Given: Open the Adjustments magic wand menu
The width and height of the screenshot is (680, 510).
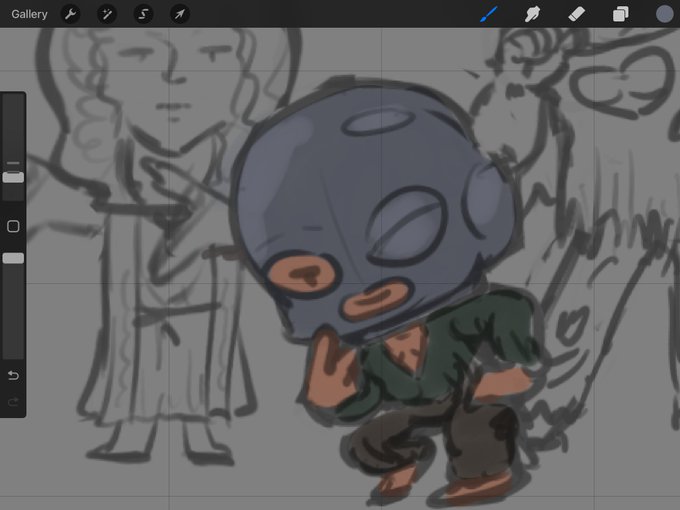Looking at the screenshot, I should 107,14.
